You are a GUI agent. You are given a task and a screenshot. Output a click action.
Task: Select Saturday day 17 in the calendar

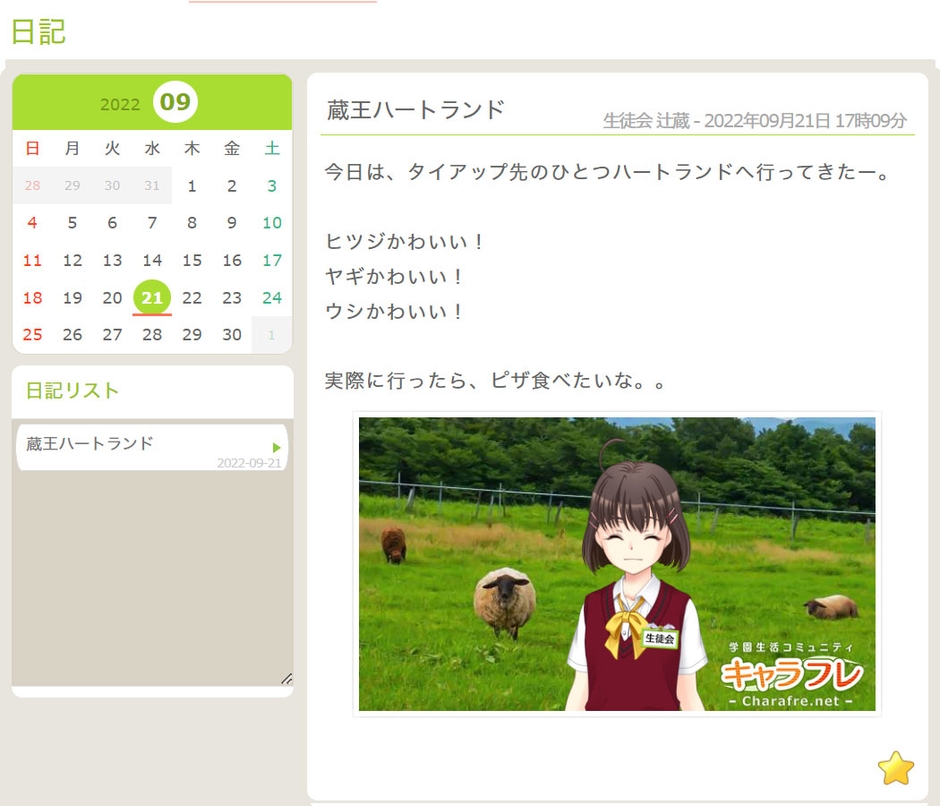[272, 260]
